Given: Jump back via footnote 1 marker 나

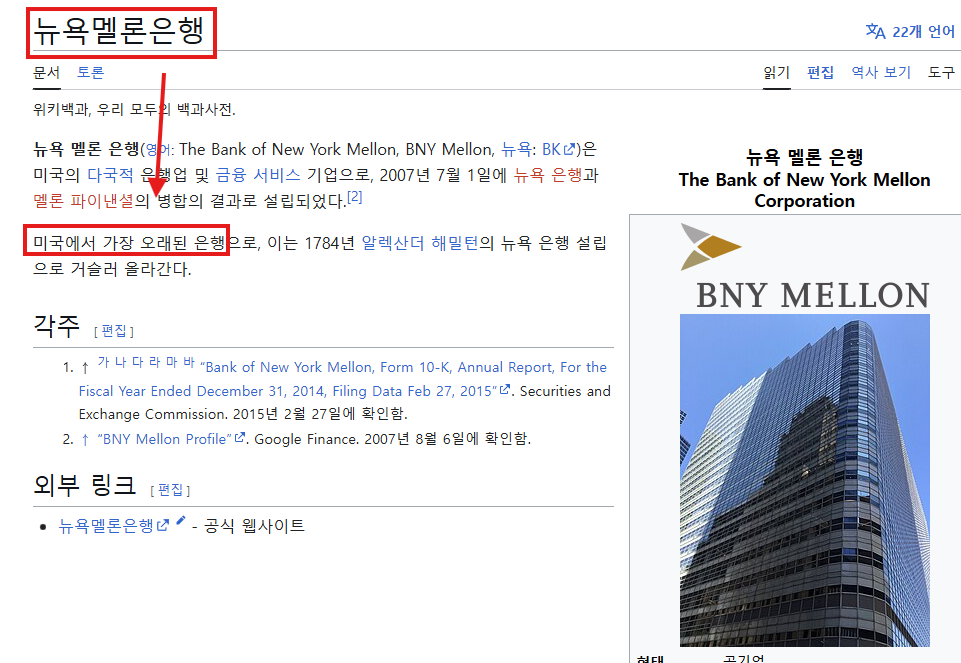Looking at the screenshot, I should point(121,362).
